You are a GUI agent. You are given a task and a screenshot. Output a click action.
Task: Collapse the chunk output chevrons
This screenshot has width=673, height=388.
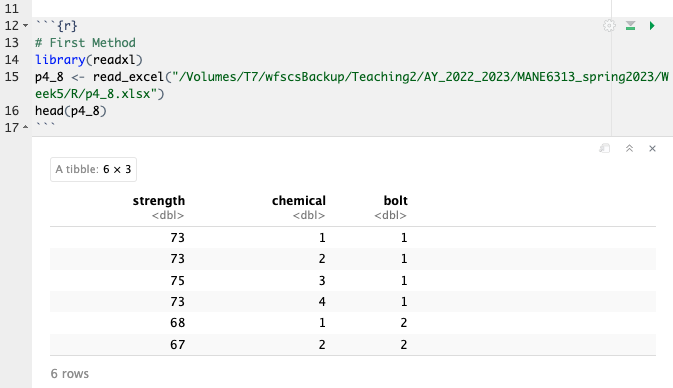pos(629,149)
